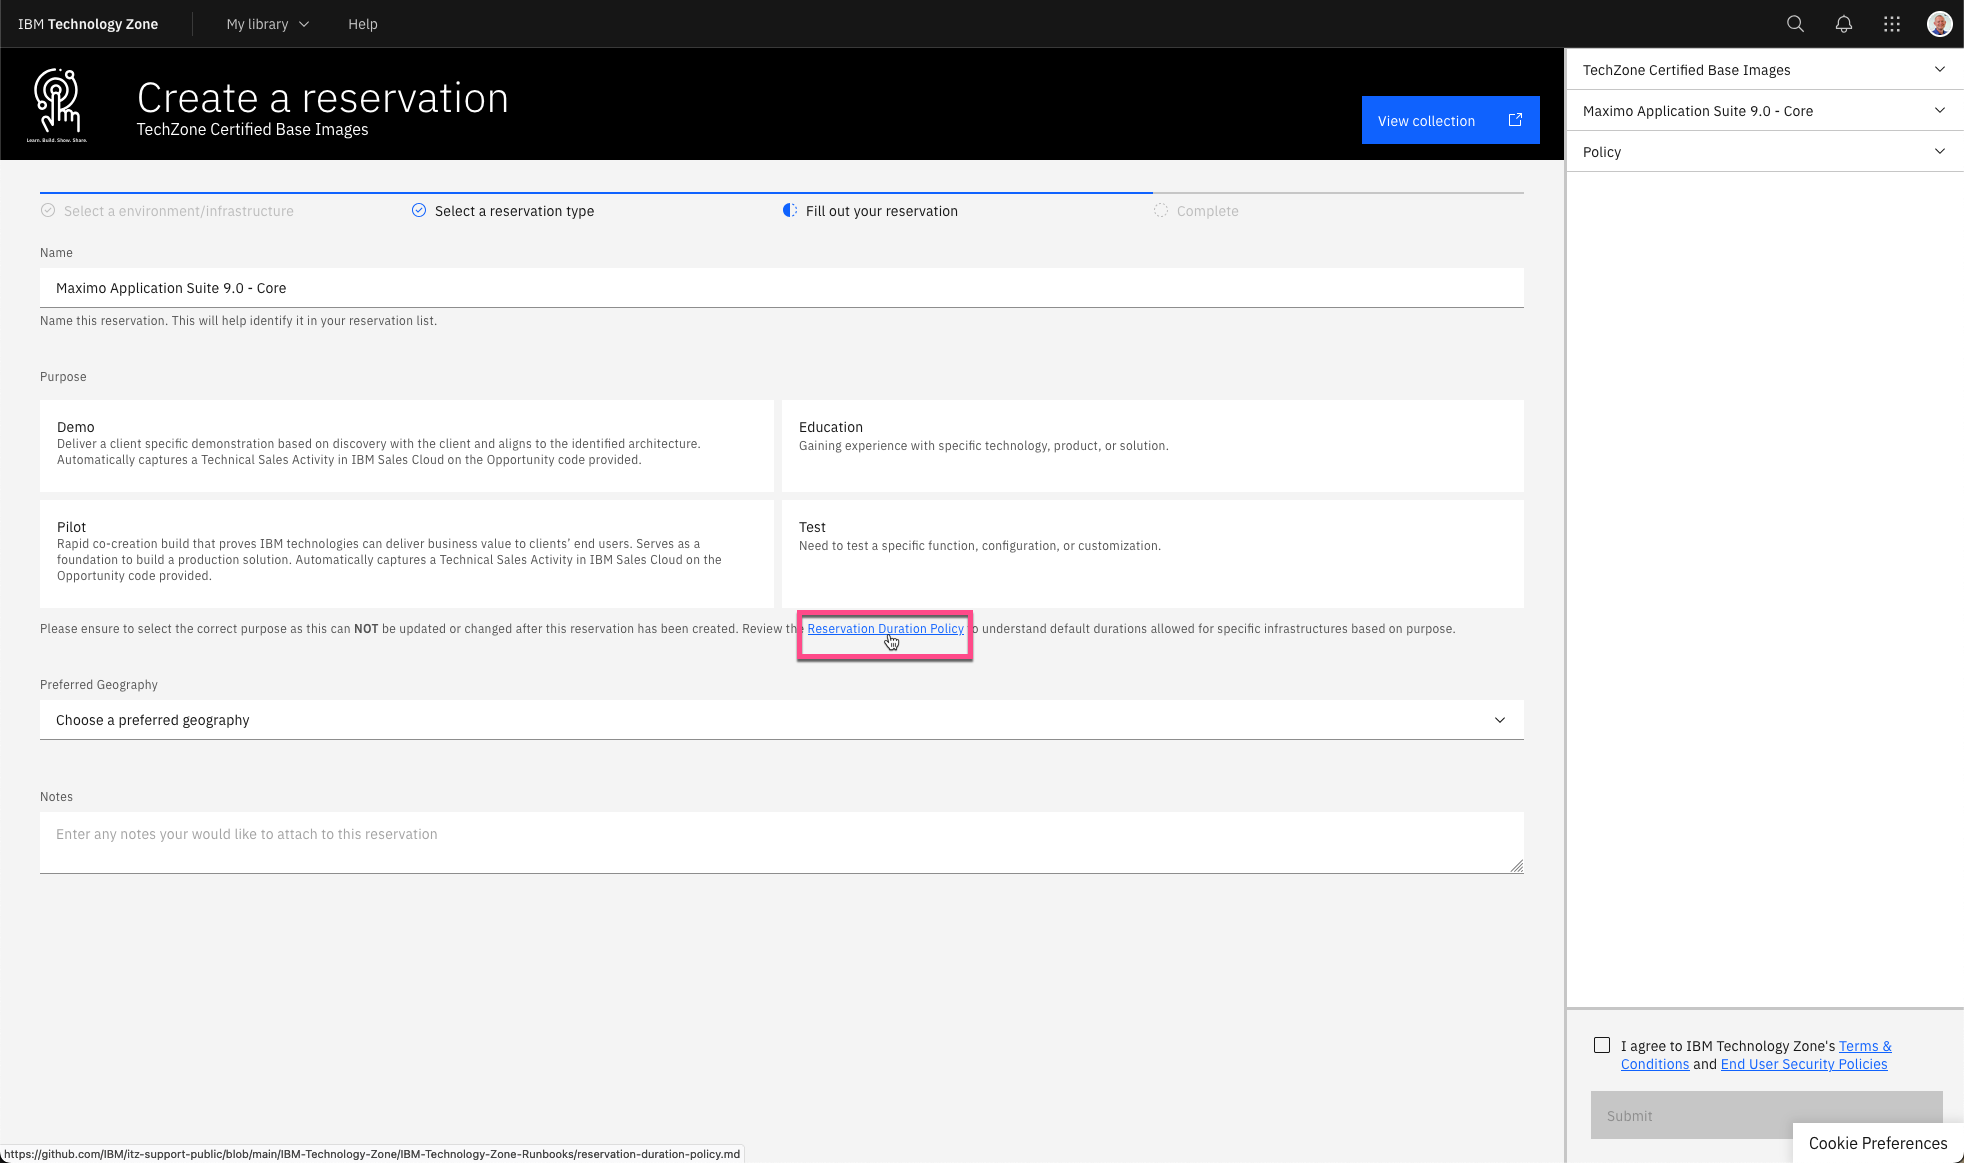This screenshot has height=1163, width=1964.
Task: Click the Complete step label
Action: pyautogui.click(x=1208, y=211)
